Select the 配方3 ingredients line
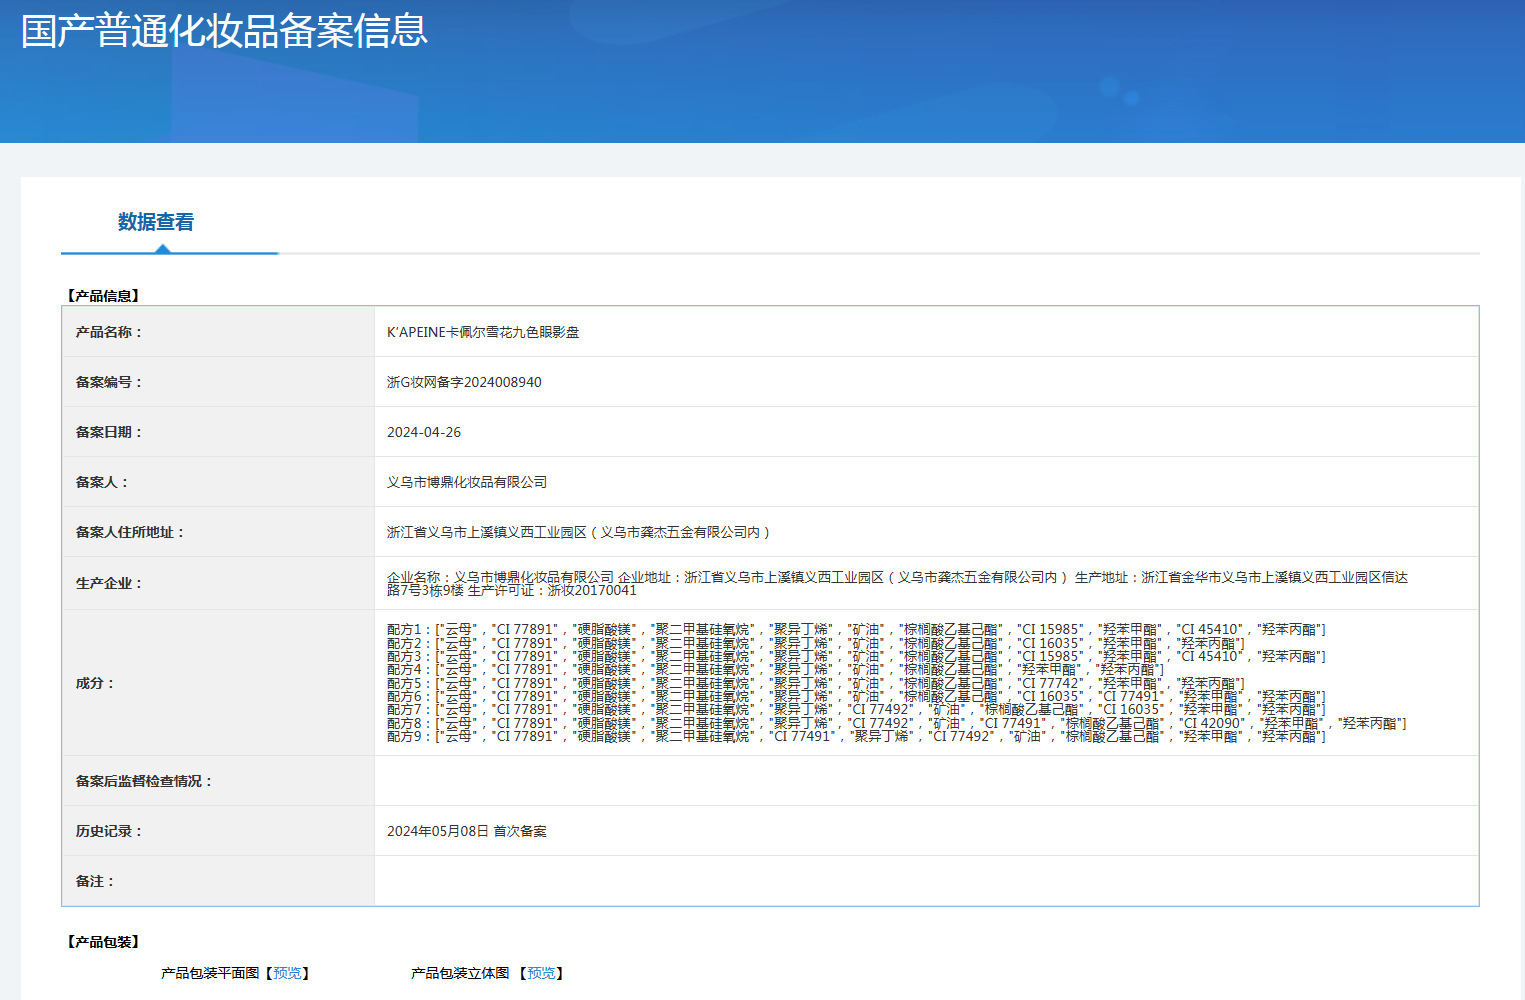Image resolution: width=1525 pixels, height=1000 pixels. point(856,656)
